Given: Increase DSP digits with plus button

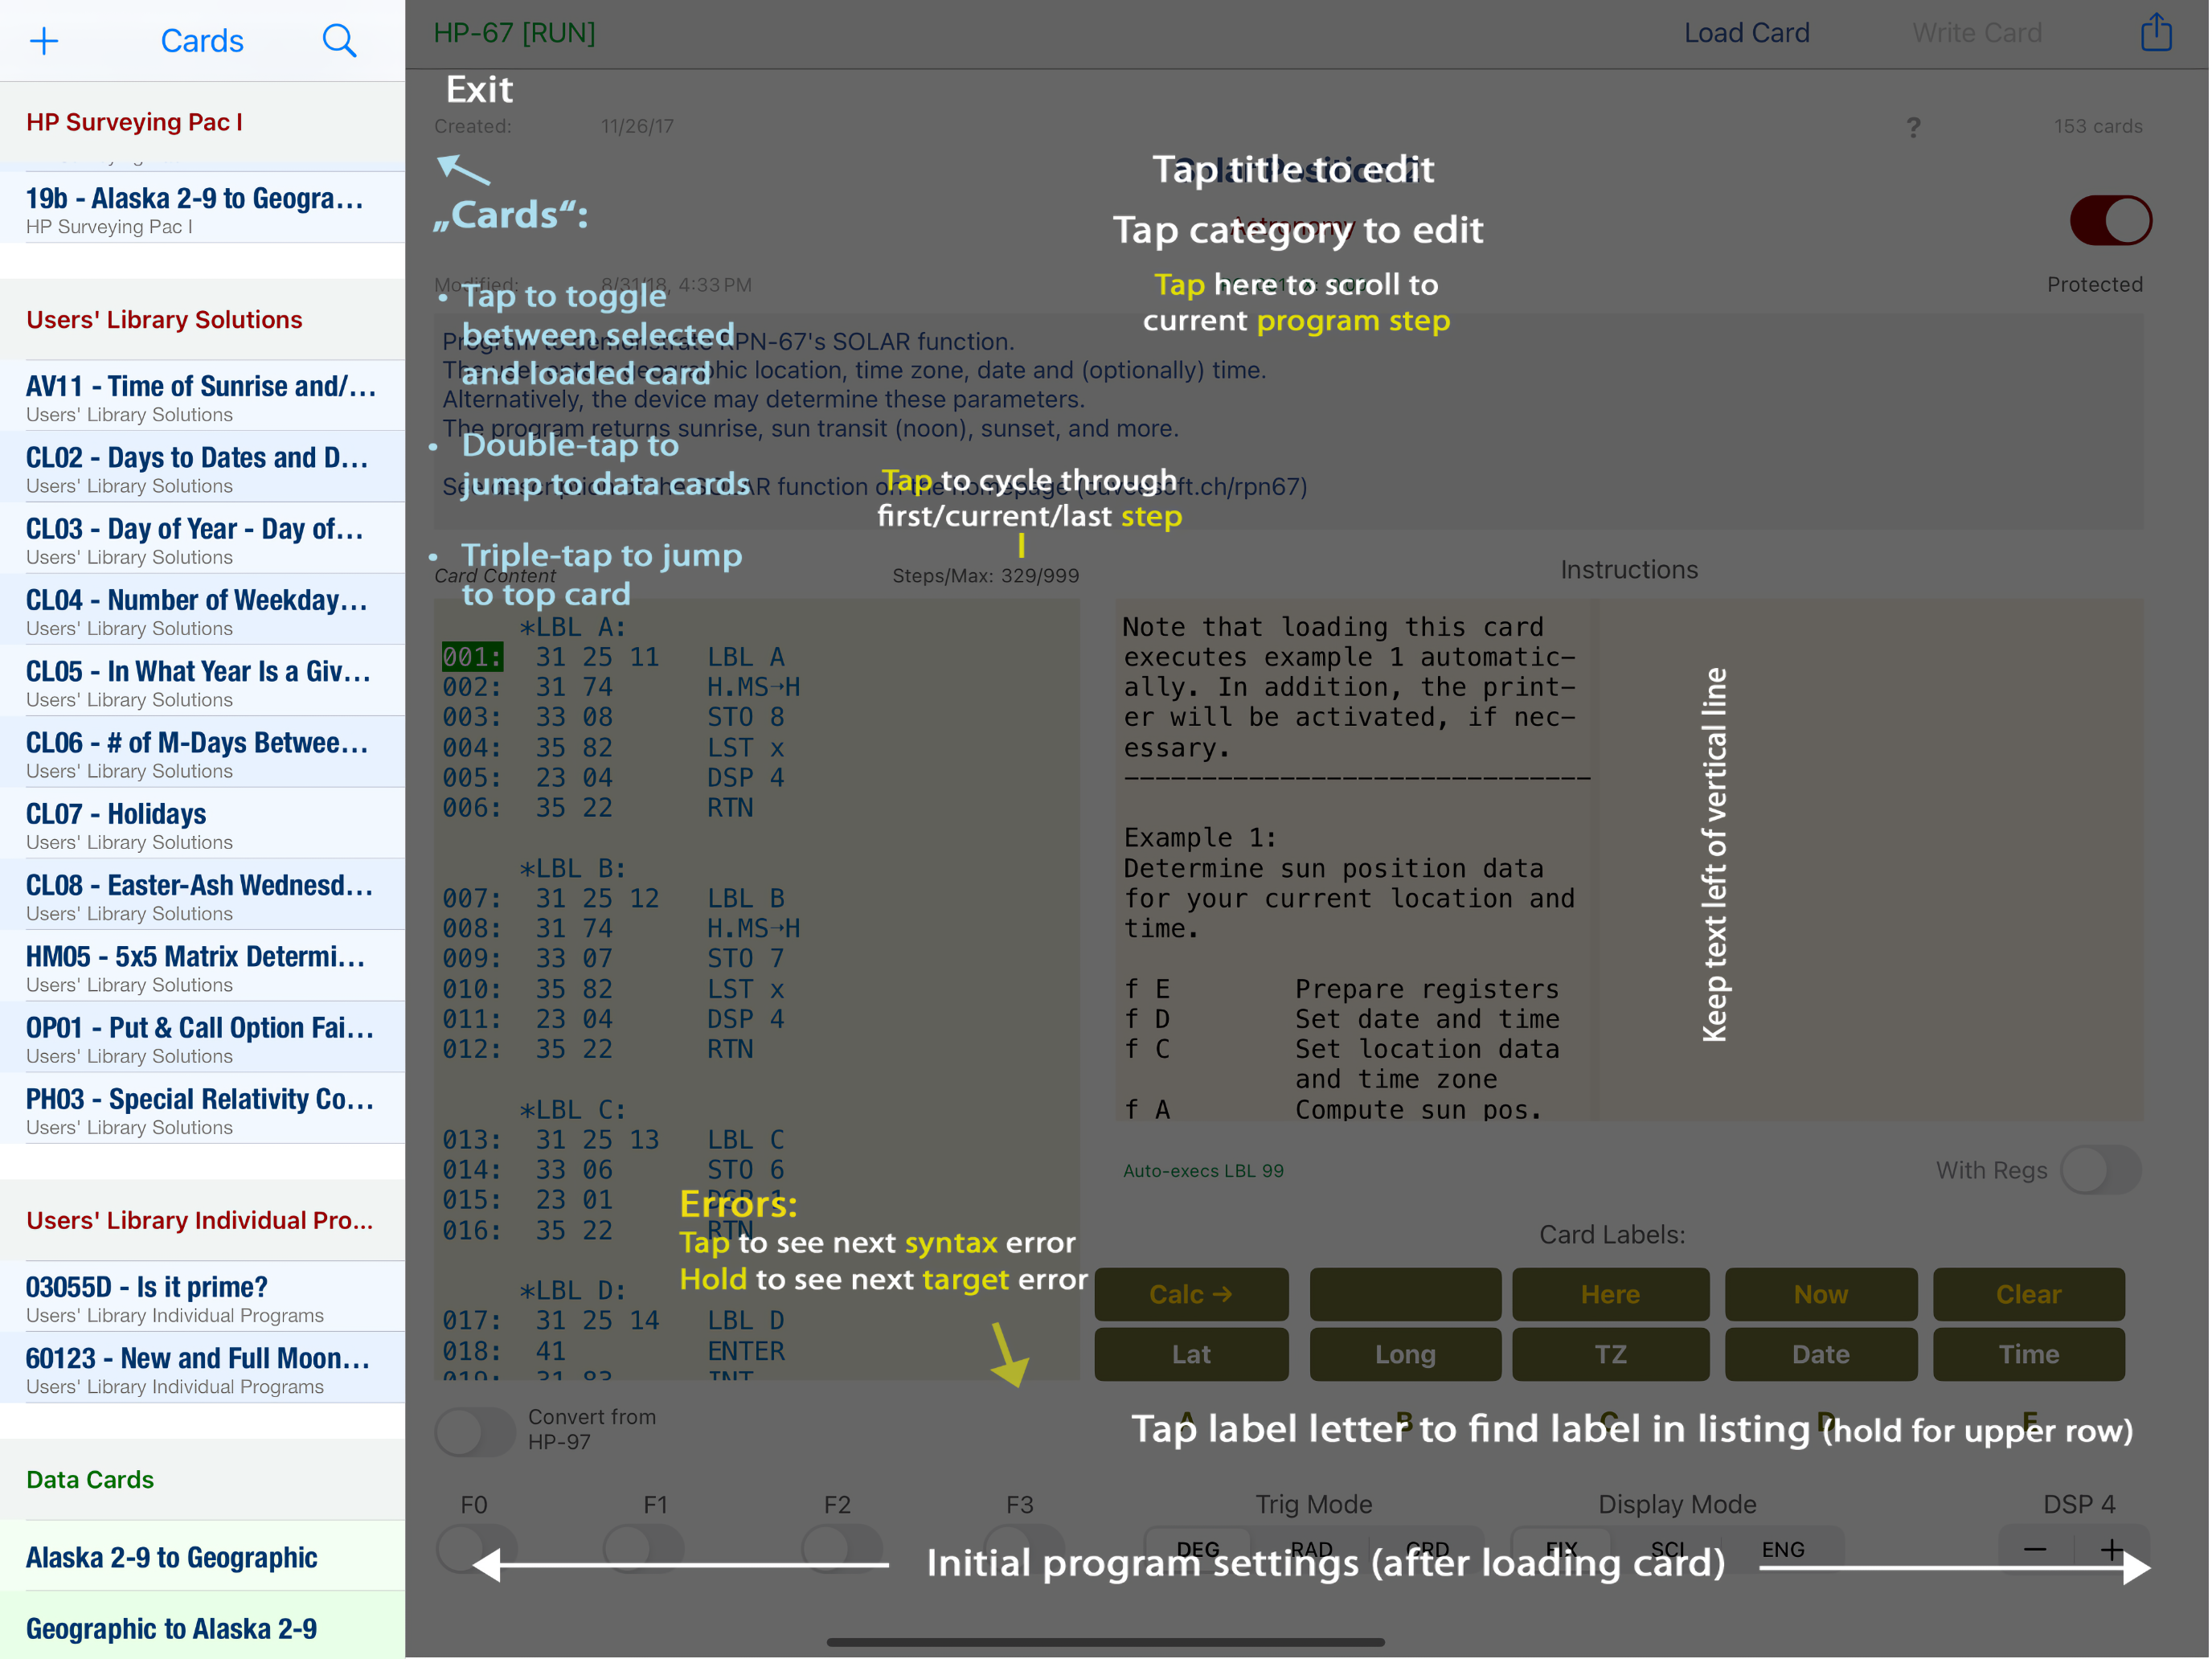Looking at the screenshot, I should [x=2112, y=1550].
